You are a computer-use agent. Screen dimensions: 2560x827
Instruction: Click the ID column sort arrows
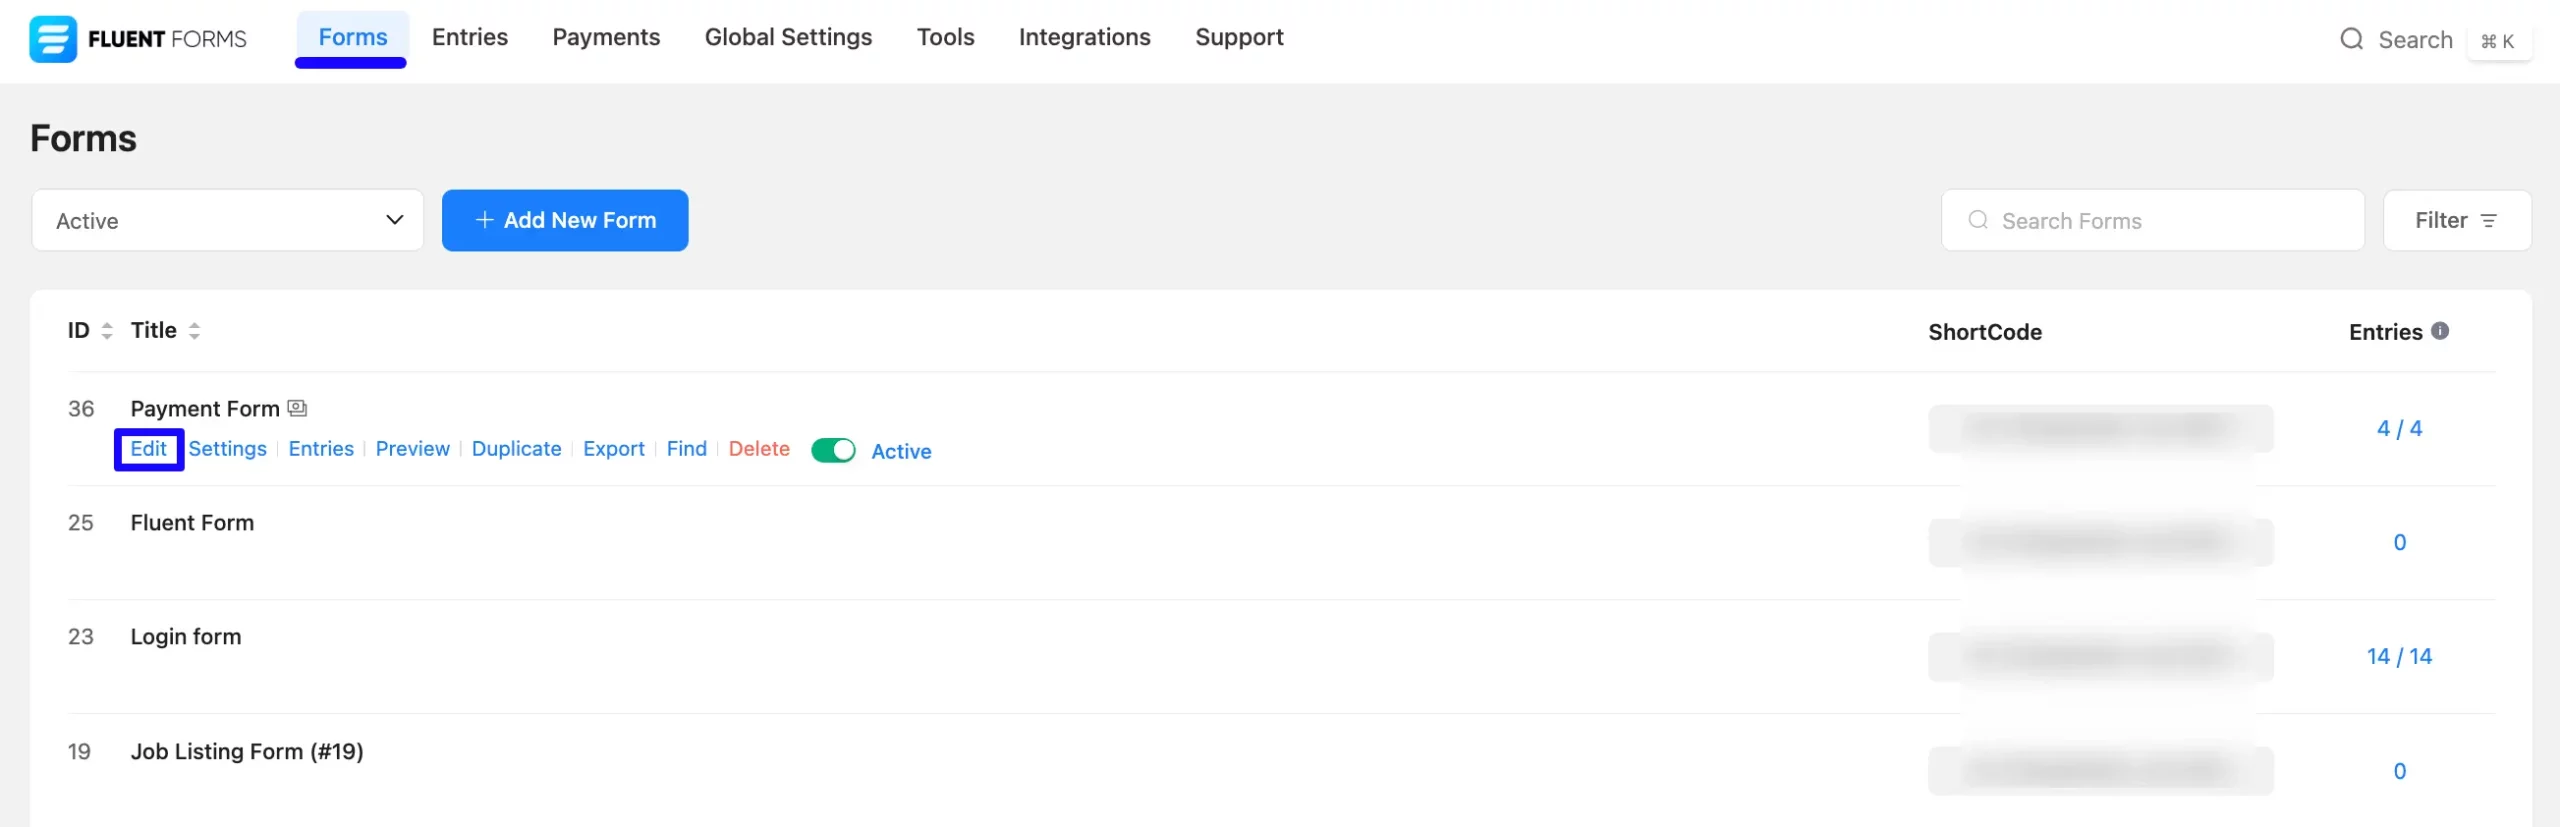point(107,331)
